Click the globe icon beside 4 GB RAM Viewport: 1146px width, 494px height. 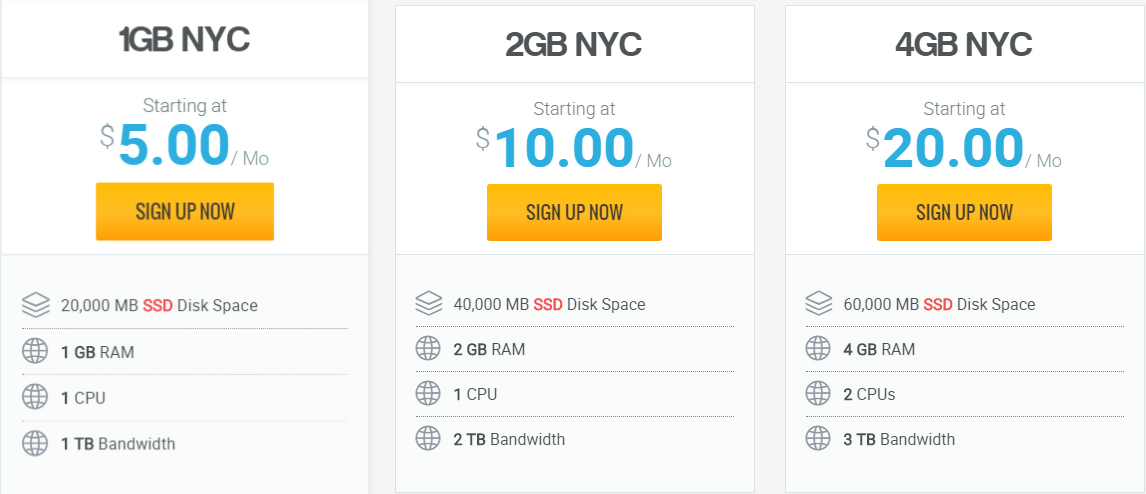[x=818, y=349]
